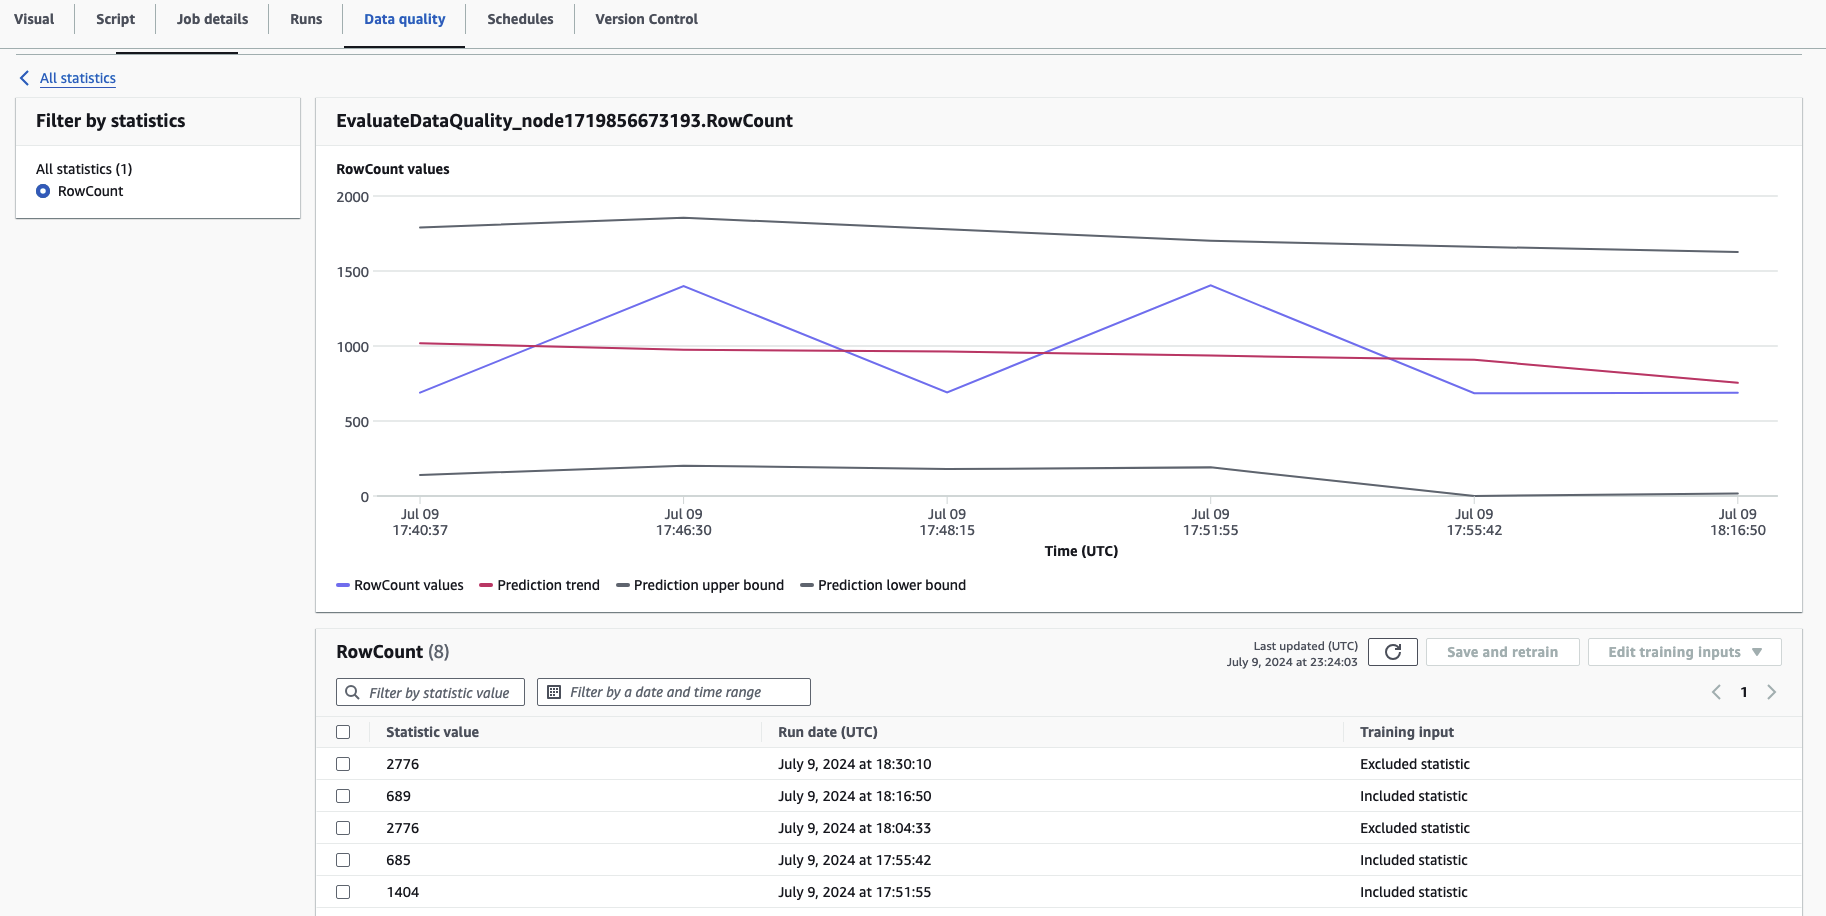The width and height of the screenshot is (1826, 916).
Task: Click Included statistic in the 17:55:42 row
Action: (x=1414, y=860)
